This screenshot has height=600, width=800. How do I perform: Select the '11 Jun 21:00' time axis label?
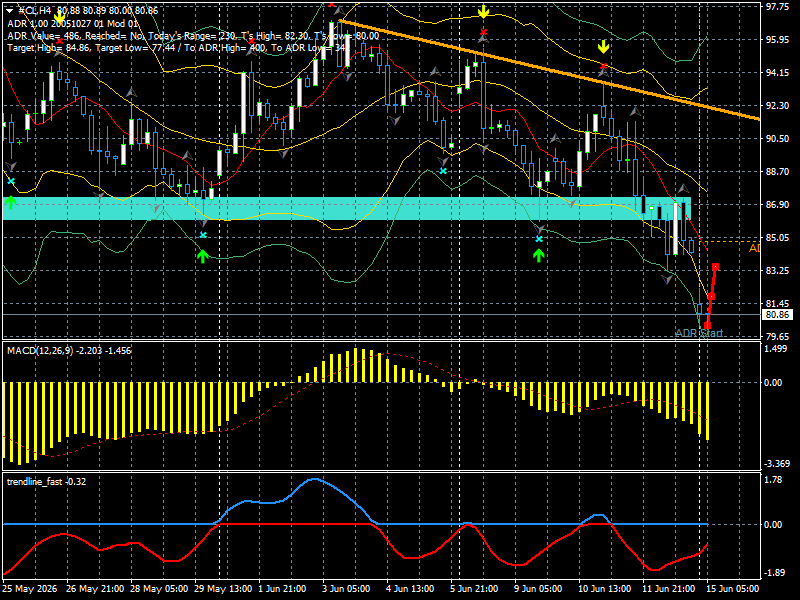click(x=668, y=589)
